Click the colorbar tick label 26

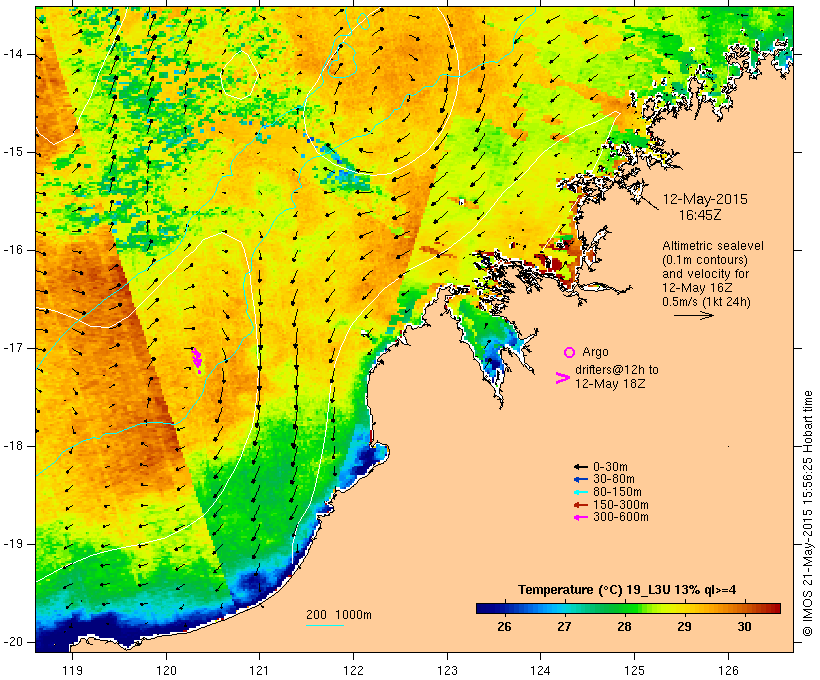coord(504,627)
